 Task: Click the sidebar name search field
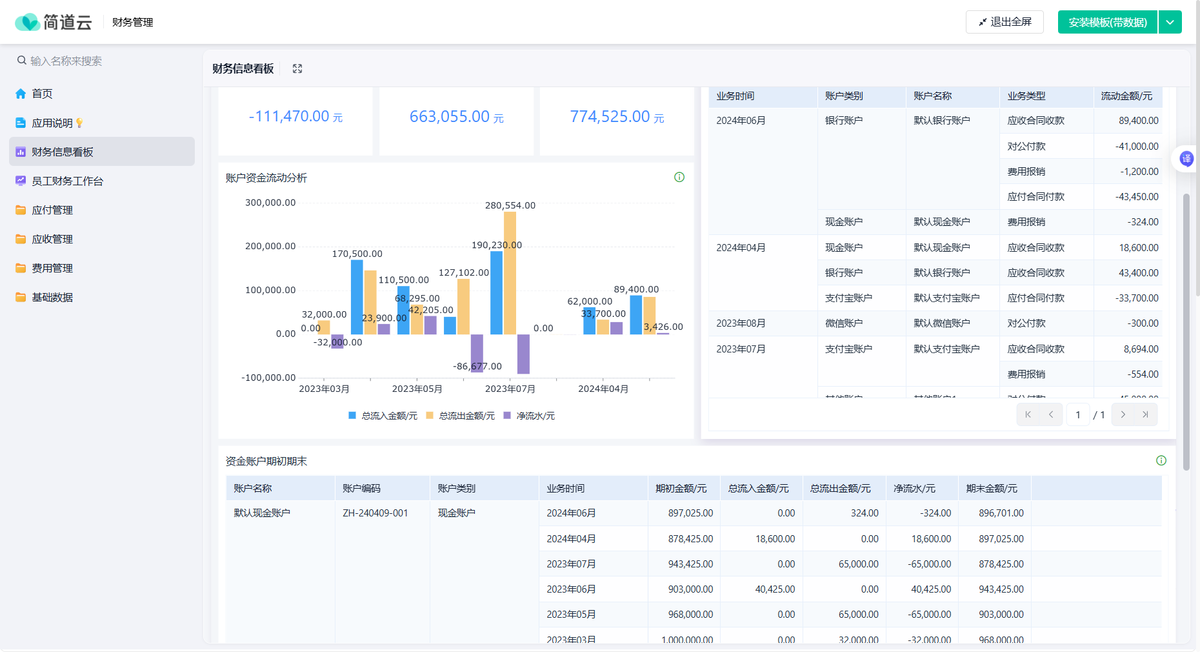pos(100,61)
